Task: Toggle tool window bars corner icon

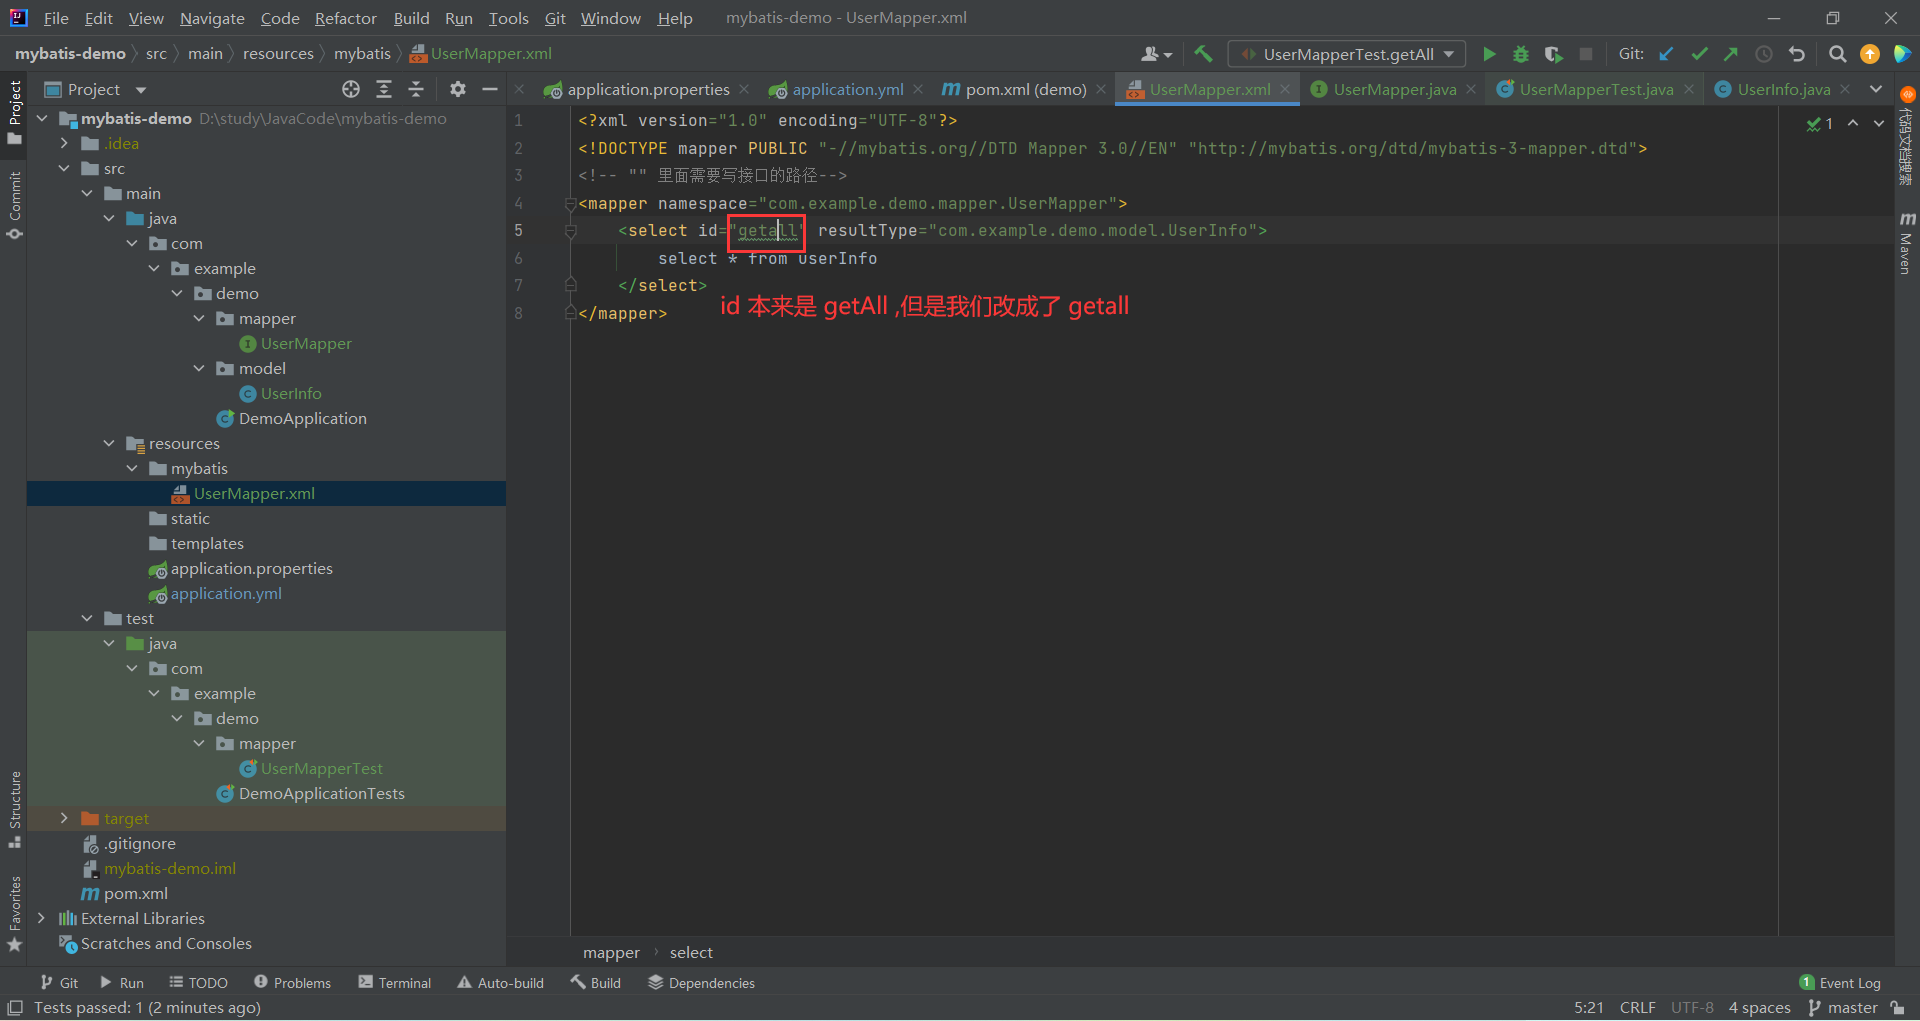Action: click(15, 1008)
